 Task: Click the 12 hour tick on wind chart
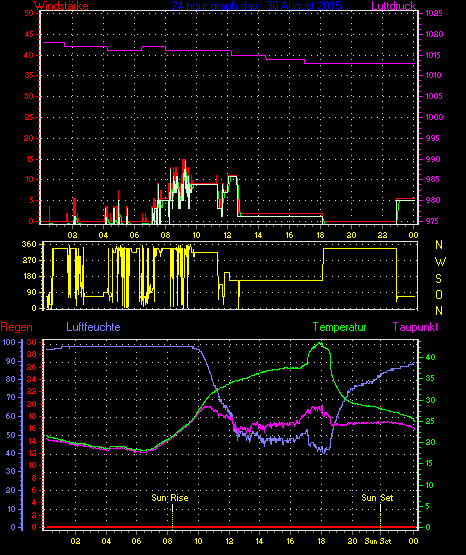[227, 235]
